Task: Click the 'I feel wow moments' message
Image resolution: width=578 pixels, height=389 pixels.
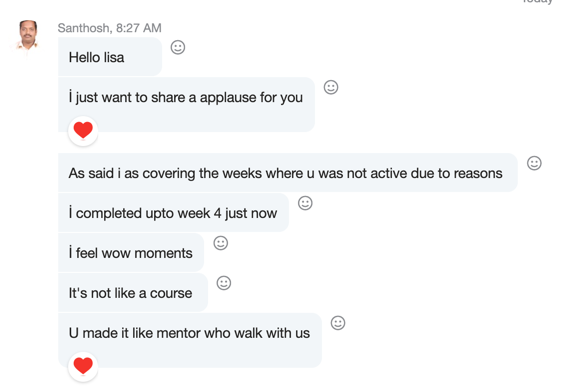Action: 131,253
